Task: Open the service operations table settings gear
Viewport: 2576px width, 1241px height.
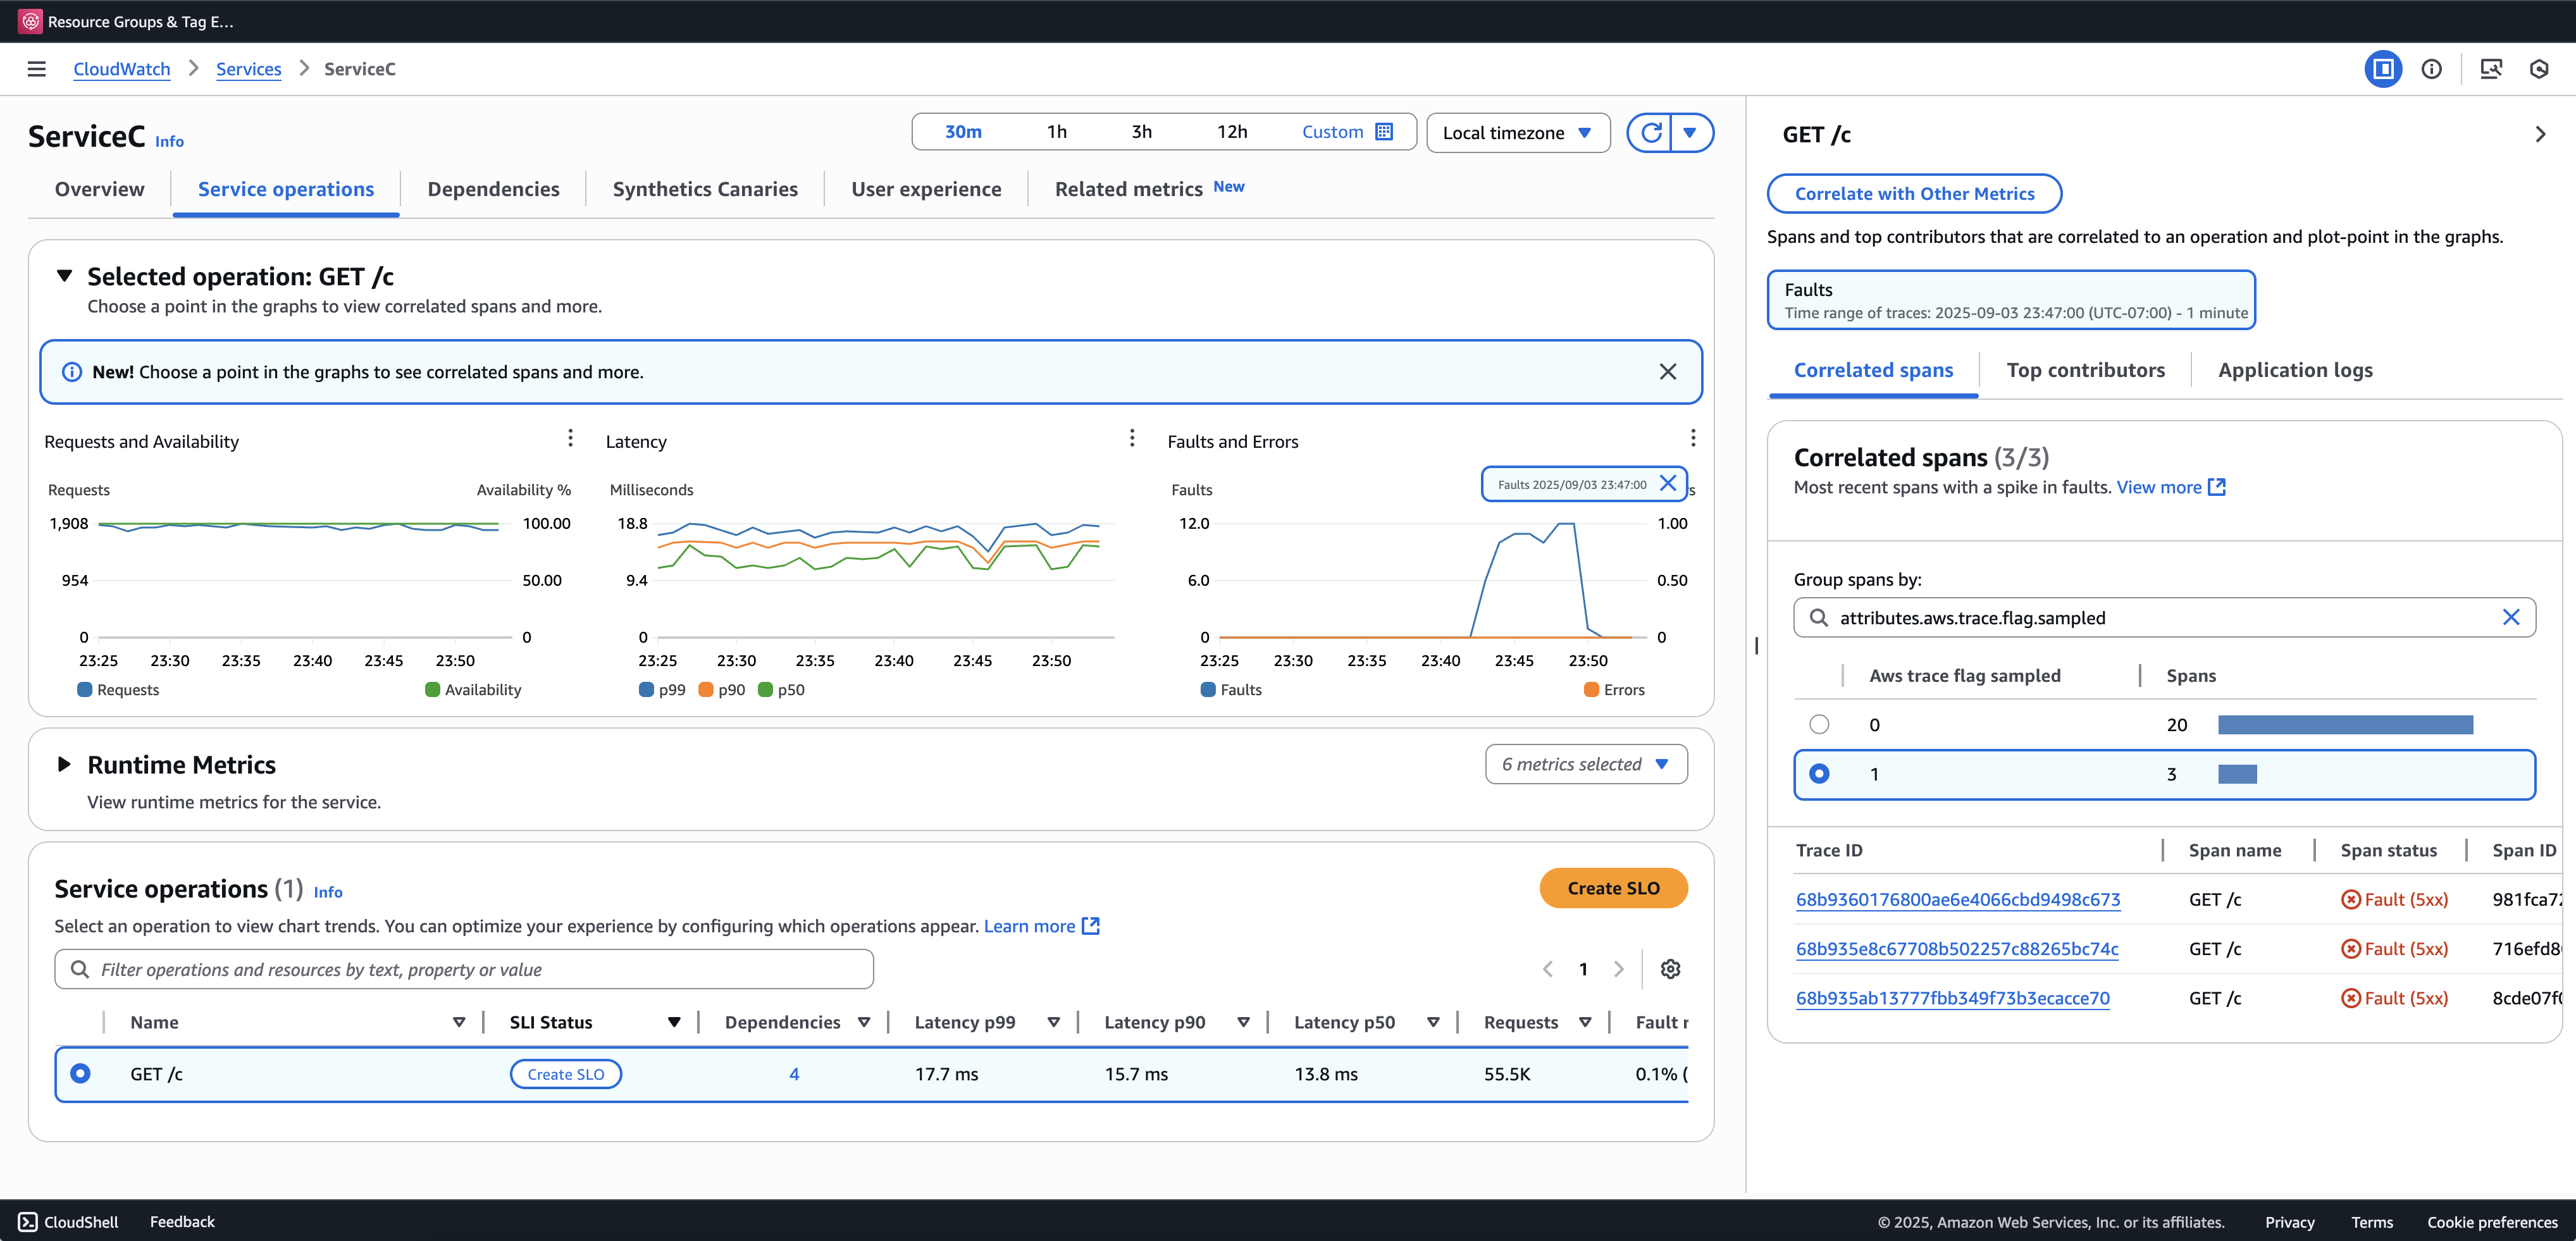Action: point(1670,969)
